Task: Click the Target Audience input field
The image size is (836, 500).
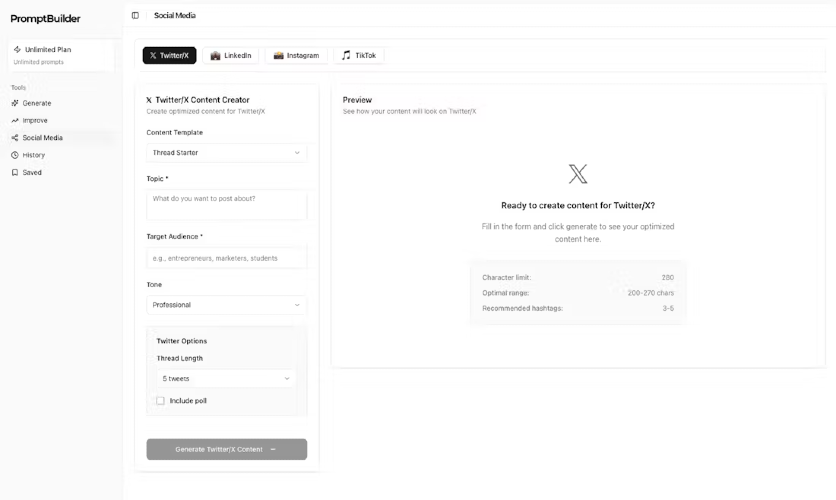Action: (227, 258)
